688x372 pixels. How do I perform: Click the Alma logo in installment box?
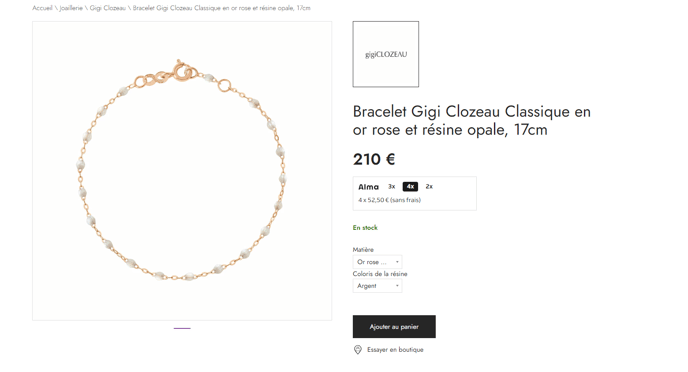(x=368, y=187)
